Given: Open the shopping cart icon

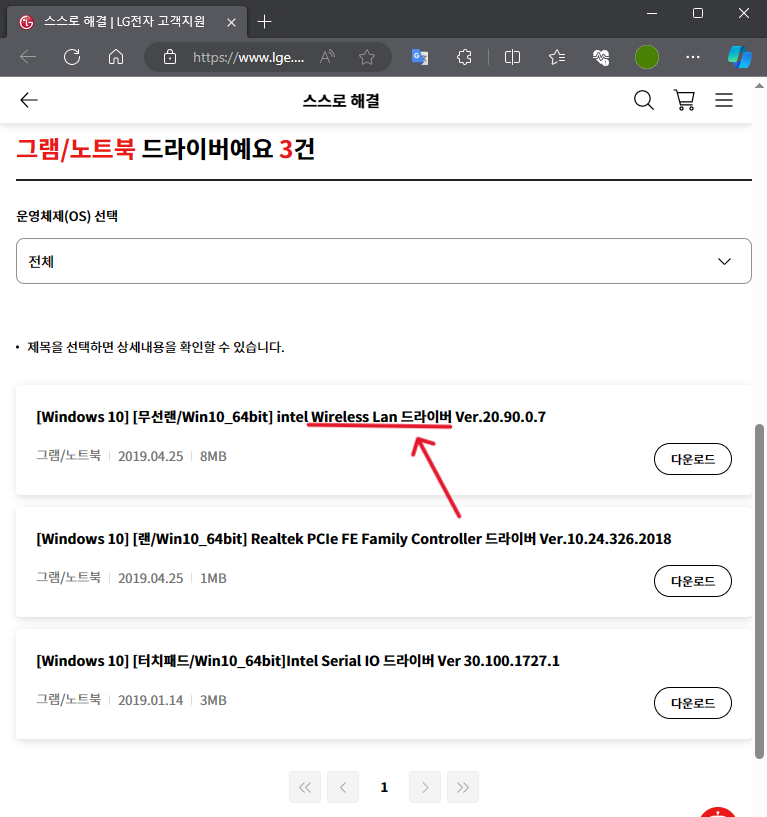Looking at the screenshot, I should 684,100.
